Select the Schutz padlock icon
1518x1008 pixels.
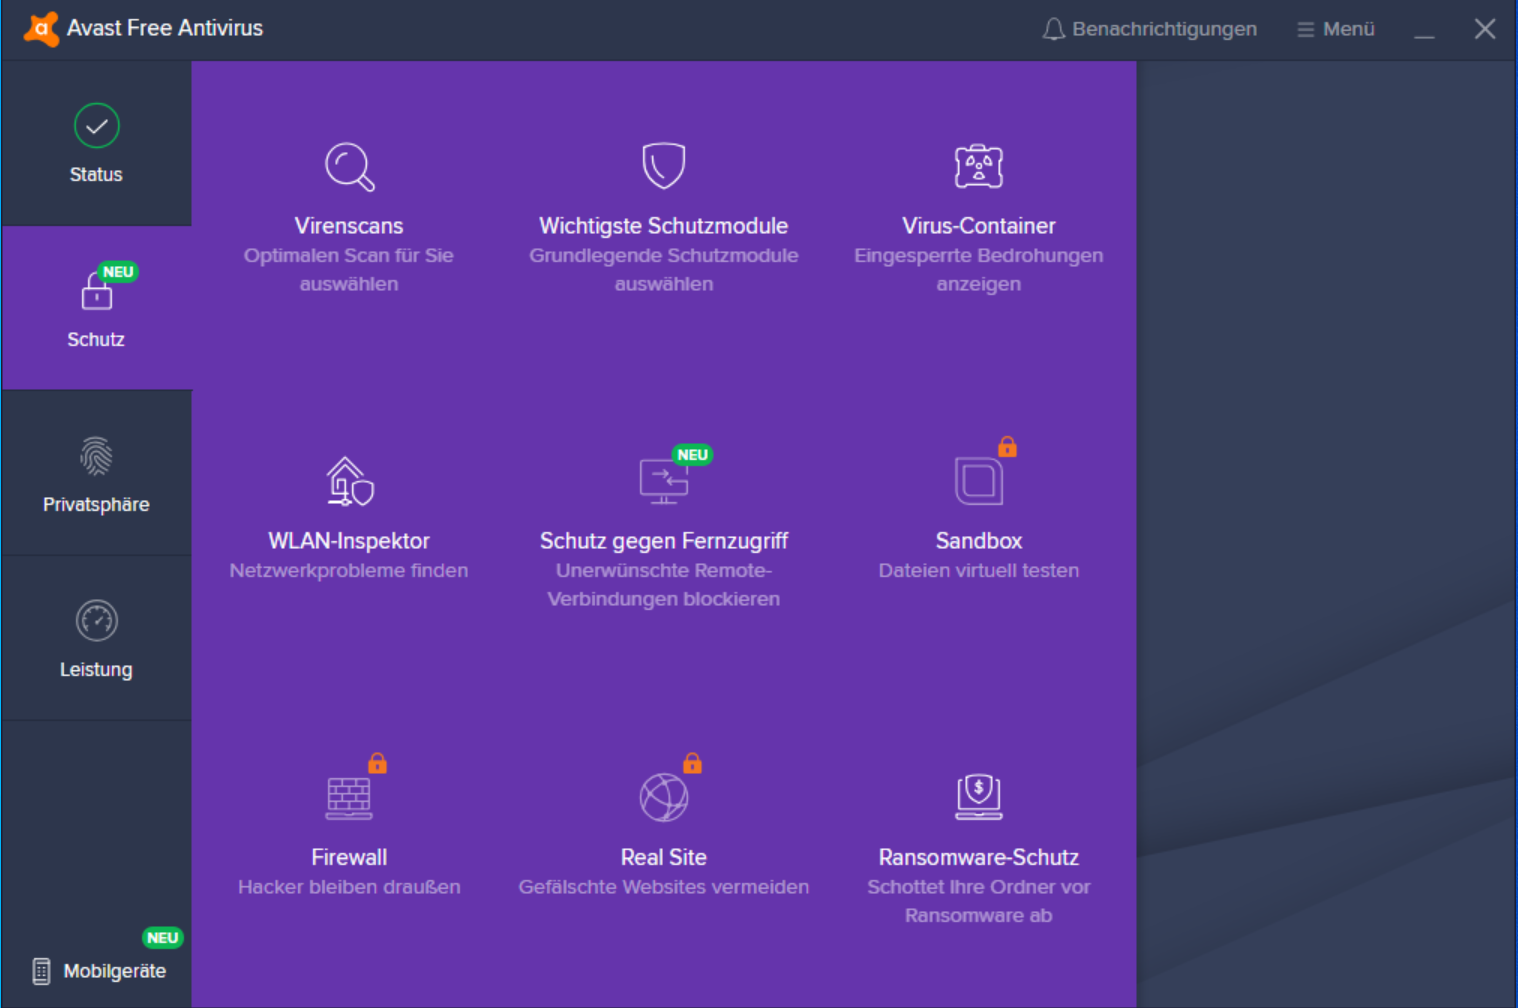point(96,292)
